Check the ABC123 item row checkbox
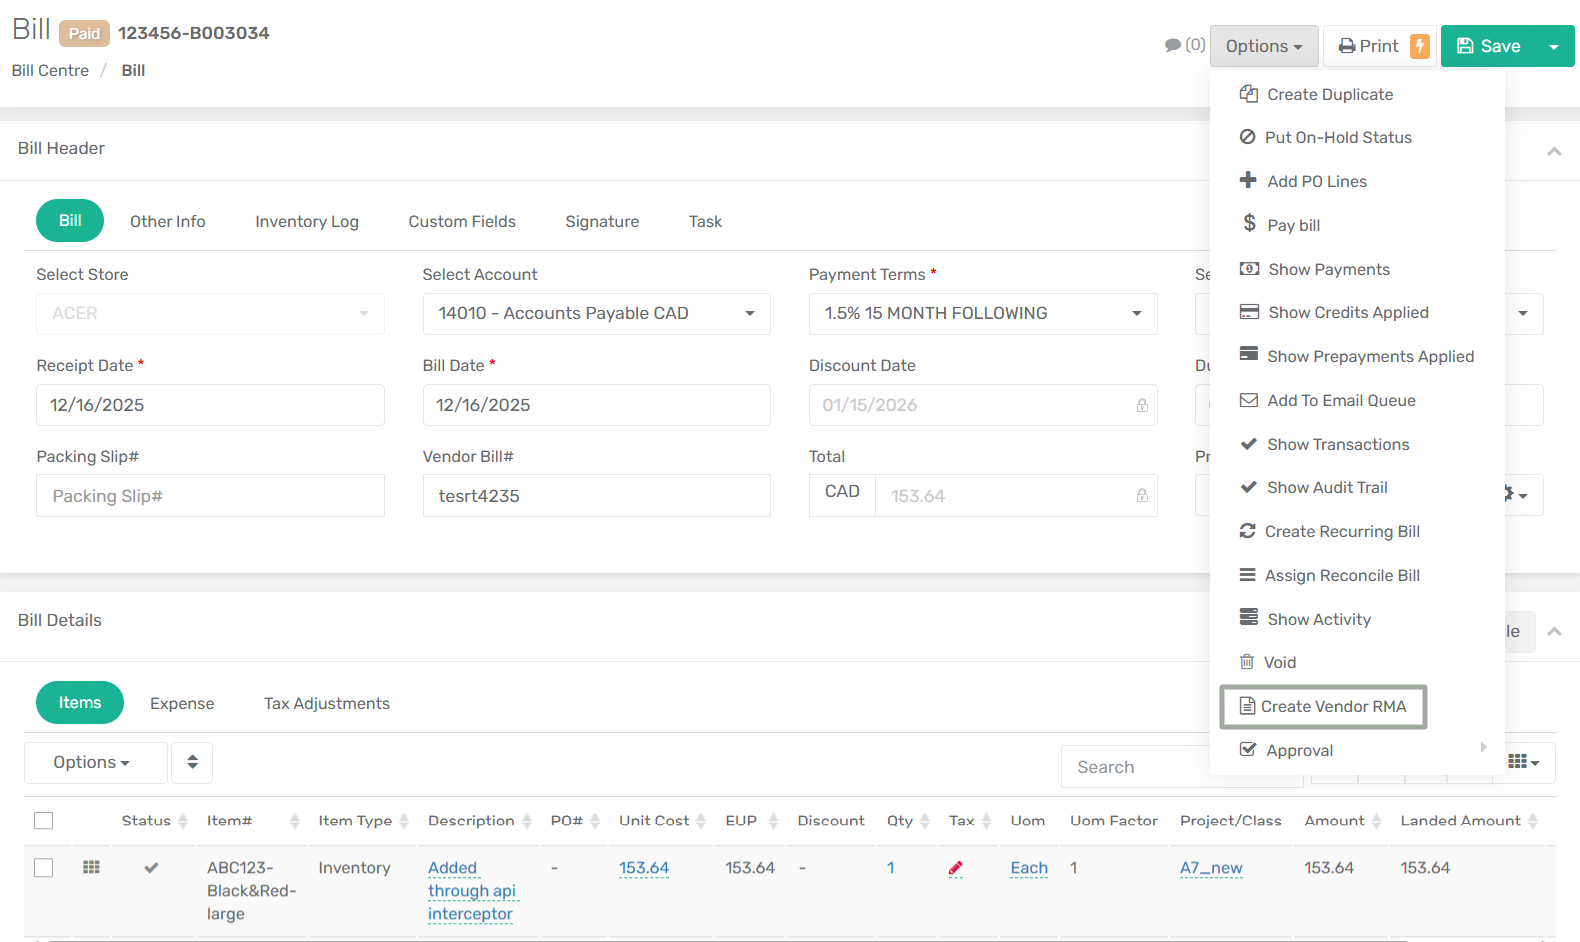The image size is (1580, 942). click(44, 868)
